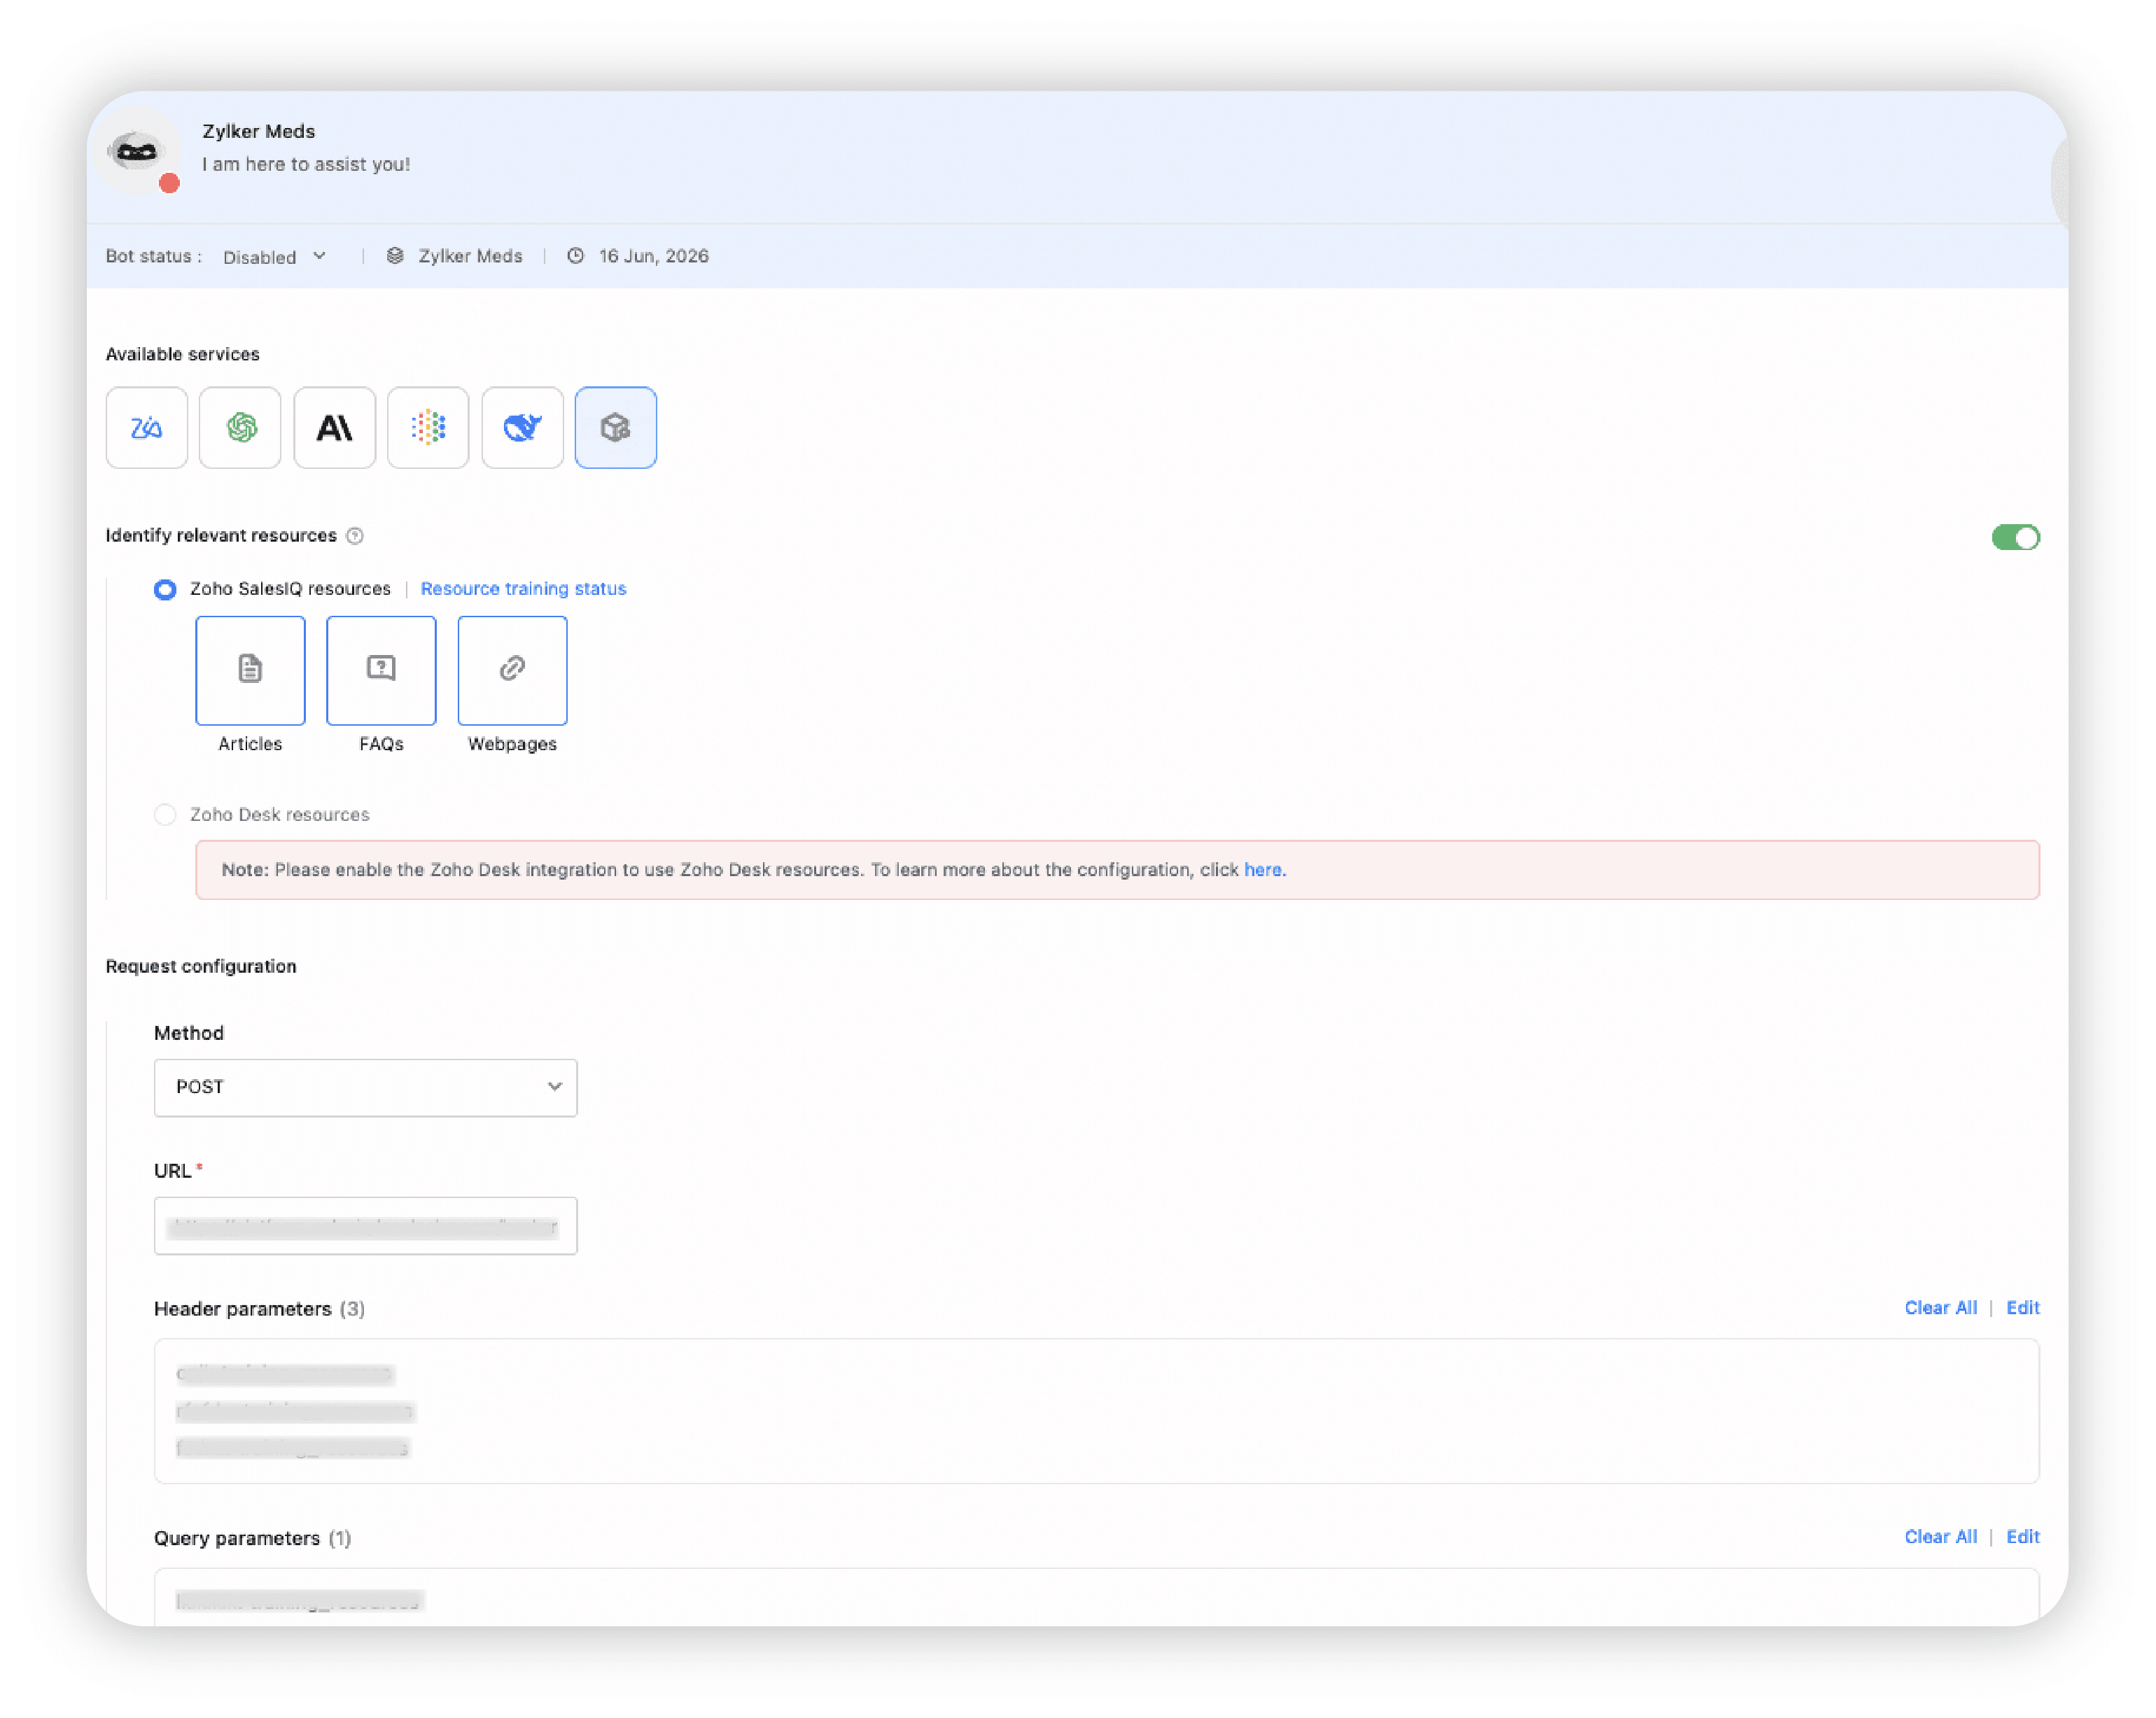Image resolution: width=2156 pixels, height=1718 pixels.
Task: Choose the Articles resource tile
Action: tap(250, 670)
